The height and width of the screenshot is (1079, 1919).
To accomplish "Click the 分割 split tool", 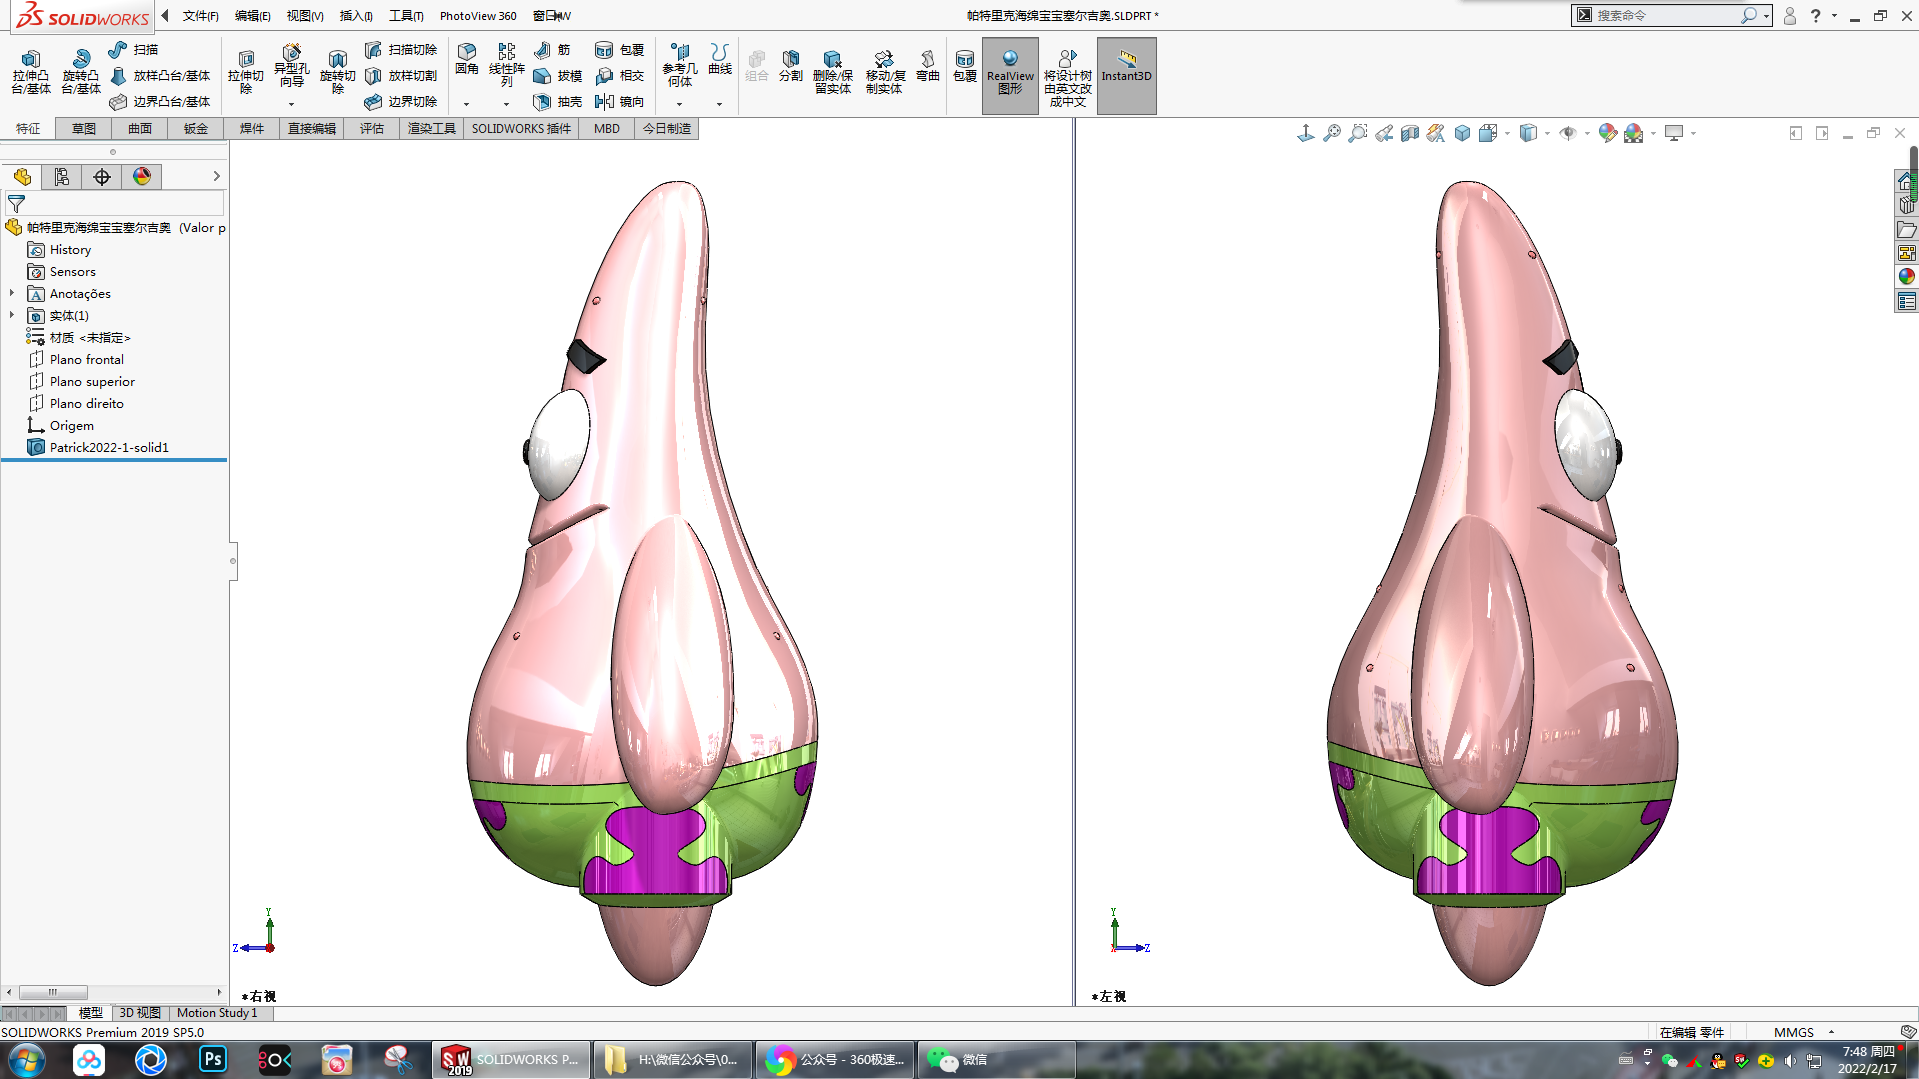I will [791, 65].
